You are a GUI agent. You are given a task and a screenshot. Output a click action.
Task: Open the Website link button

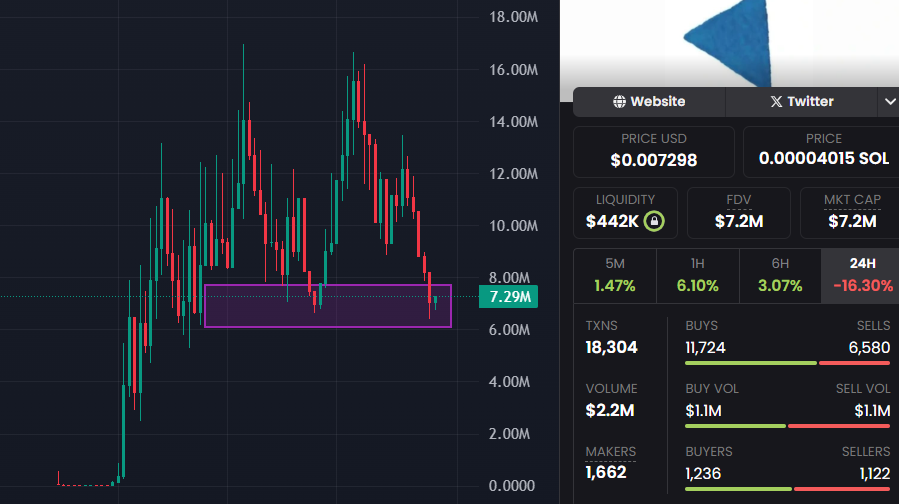pos(649,101)
